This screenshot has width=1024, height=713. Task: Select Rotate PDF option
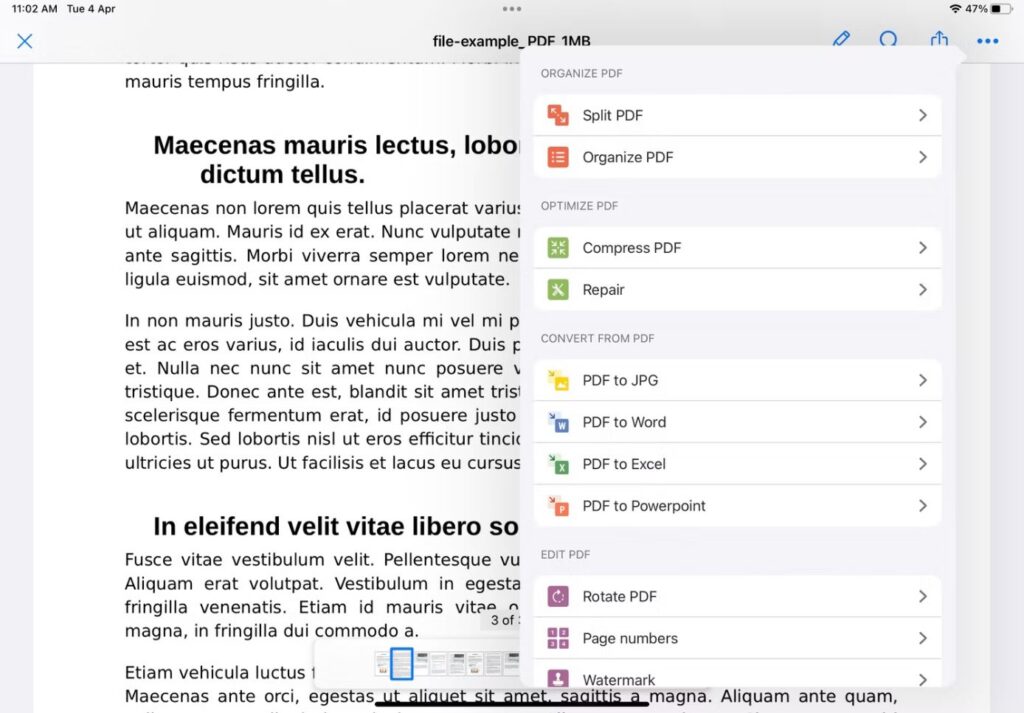(x=737, y=596)
